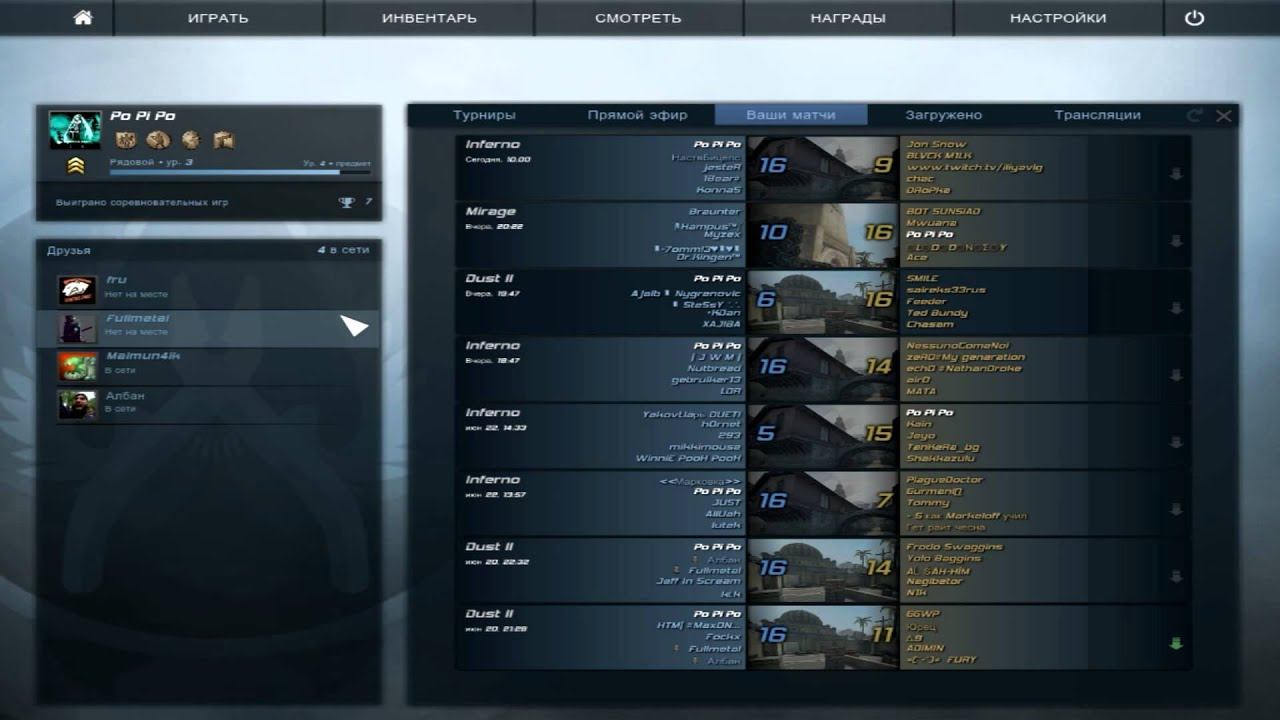The image size is (1280, 720).
Task: Open the НАГРАДЫ menu
Action: pos(848,18)
